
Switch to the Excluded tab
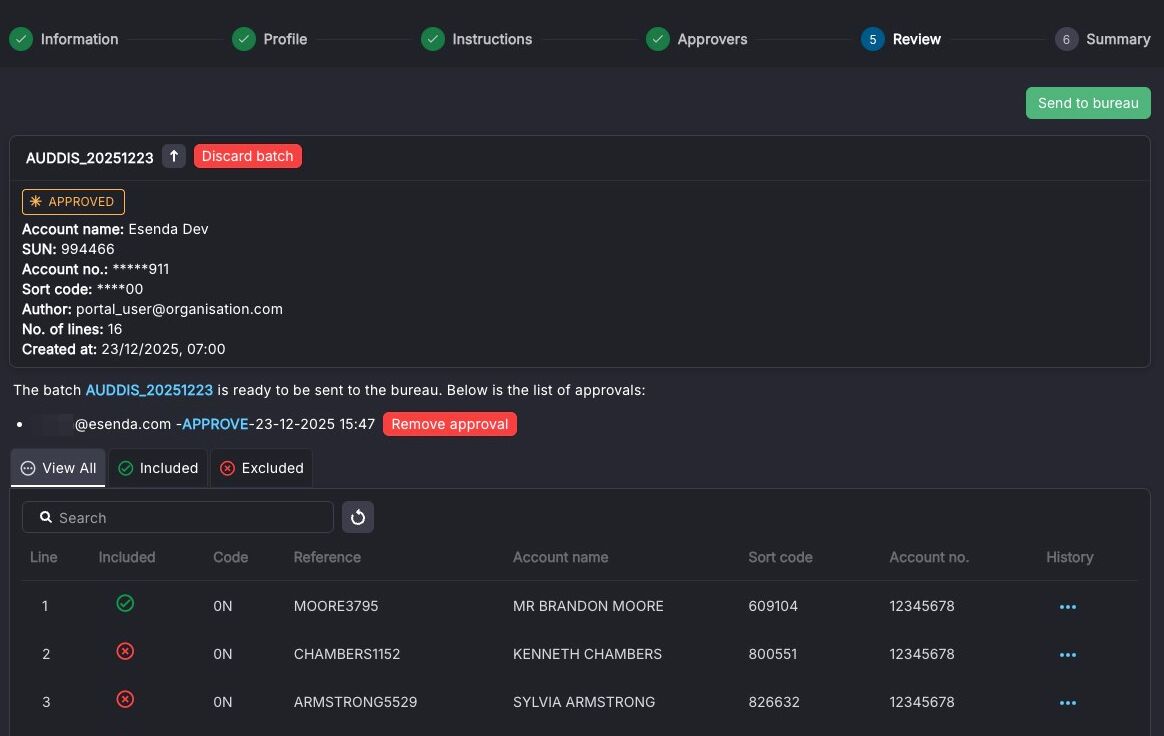[262, 468]
